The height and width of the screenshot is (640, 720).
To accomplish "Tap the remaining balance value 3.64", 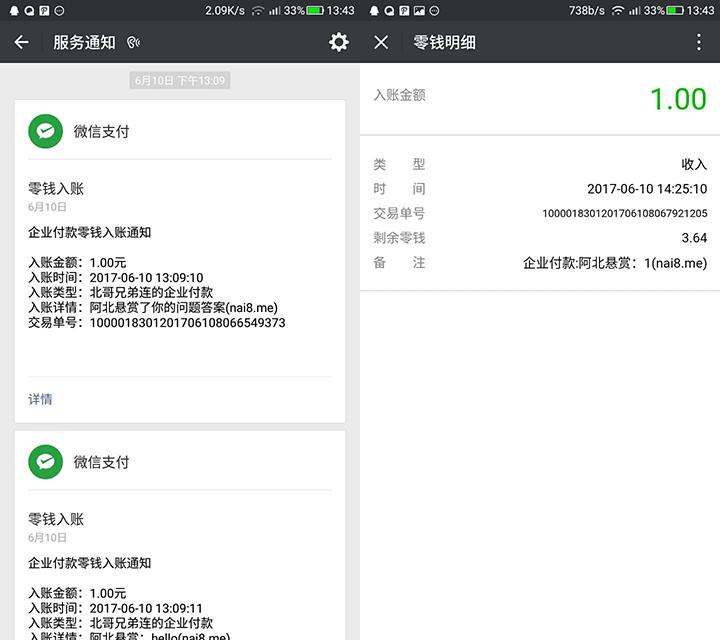I will (x=694, y=238).
